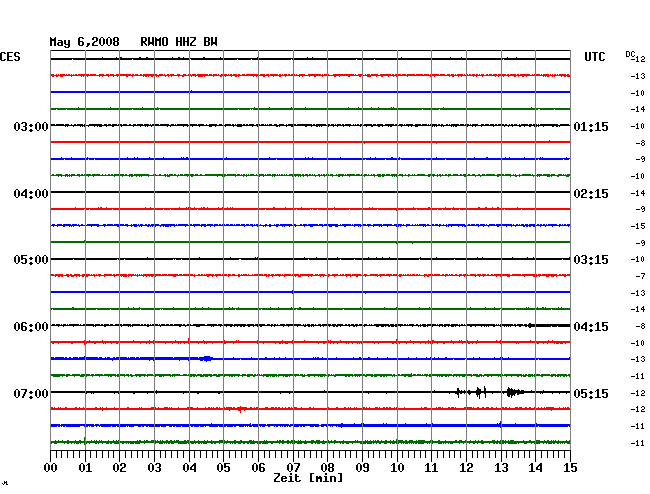The image size is (650, 494).
Task: Click the "-7" DC offset value
Action: [x=640, y=276]
